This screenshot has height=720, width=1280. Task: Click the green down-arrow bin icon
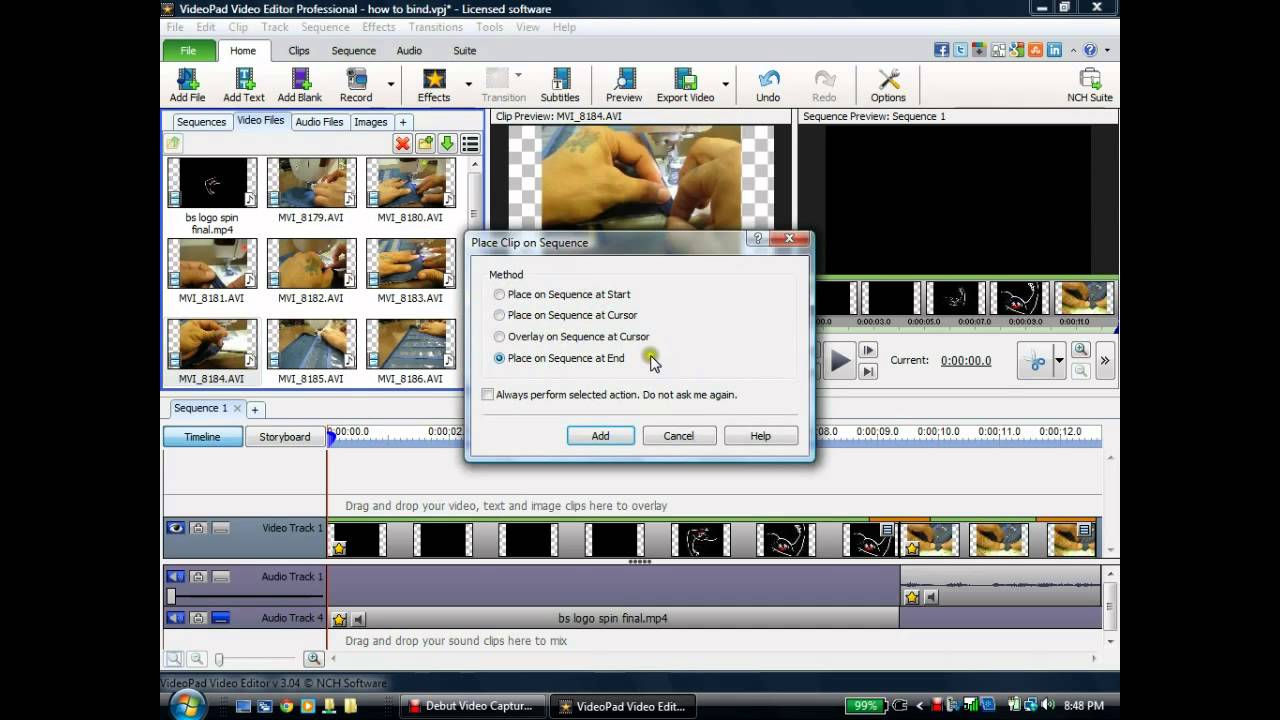(x=447, y=144)
